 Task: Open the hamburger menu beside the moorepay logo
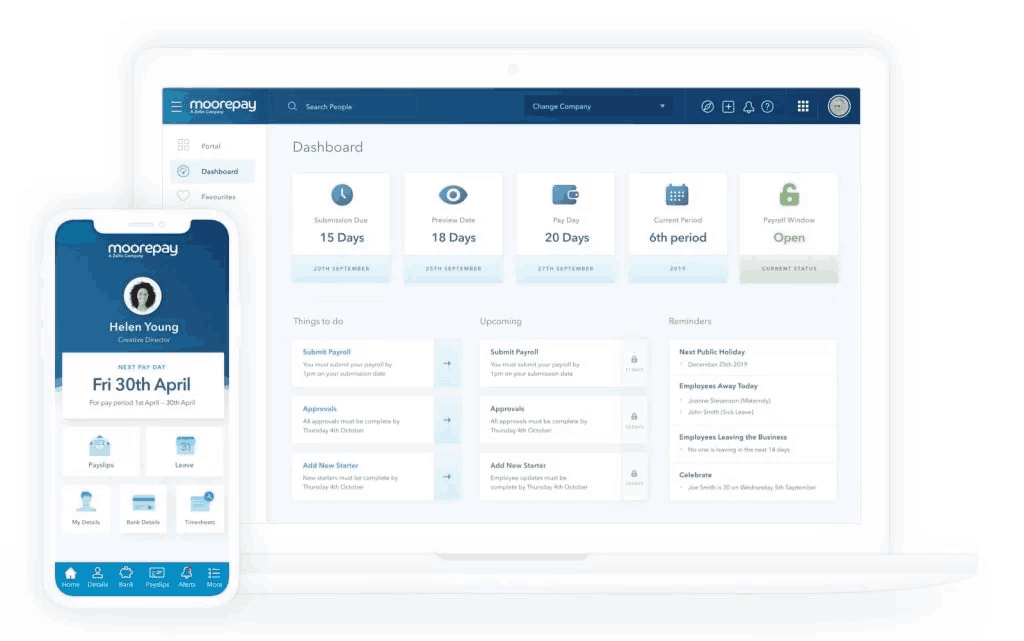(x=176, y=106)
